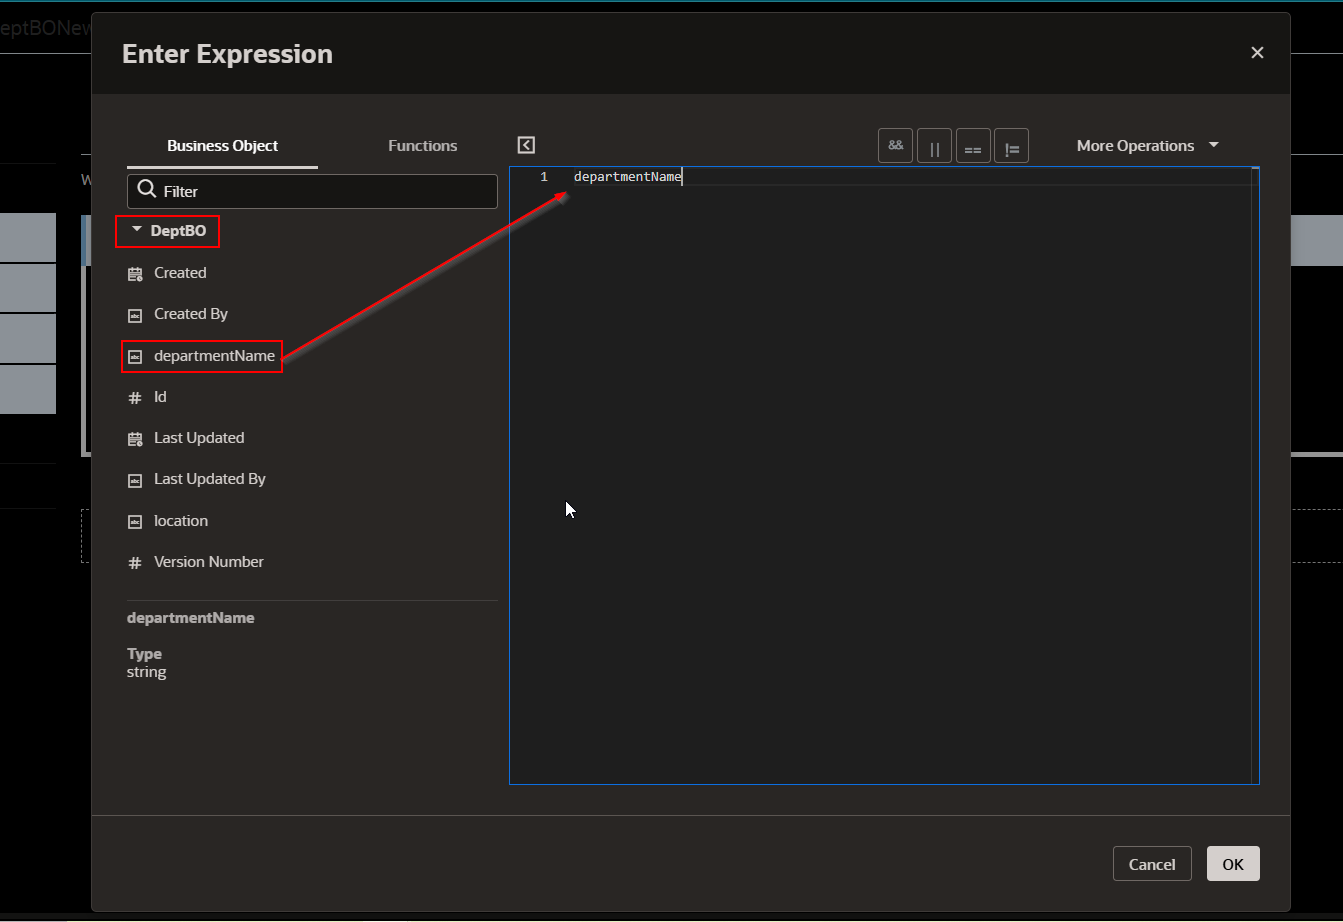Insert the != not-equals operator
Screen dimensions: 1343x922
pyautogui.click(x=1012, y=145)
